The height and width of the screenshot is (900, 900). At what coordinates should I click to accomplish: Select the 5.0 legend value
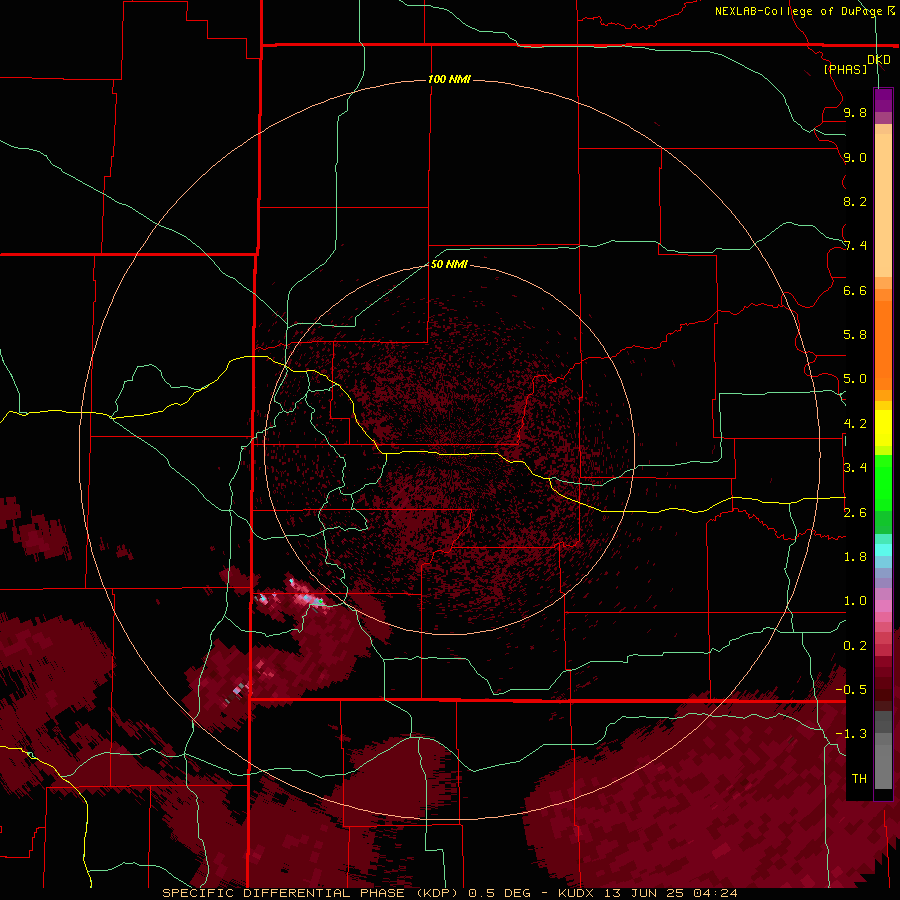click(x=855, y=379)
